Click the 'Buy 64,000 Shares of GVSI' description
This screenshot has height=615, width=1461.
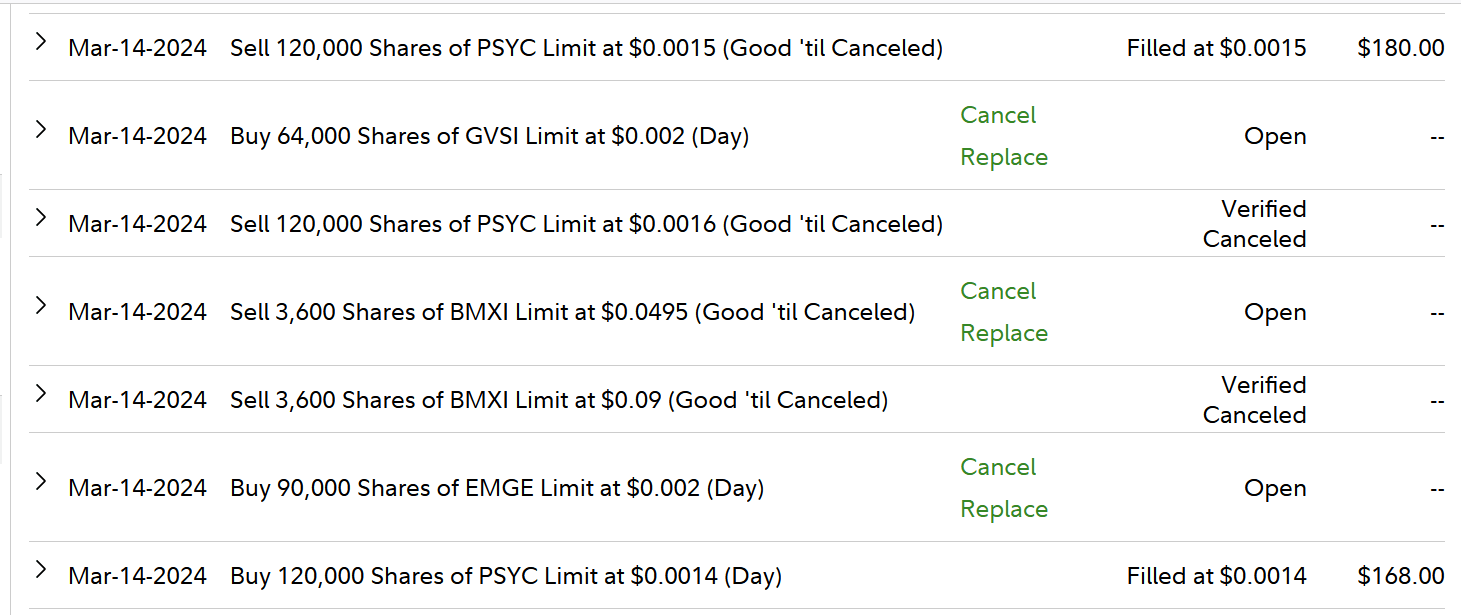pyautogui.click(x=489, y=136)
